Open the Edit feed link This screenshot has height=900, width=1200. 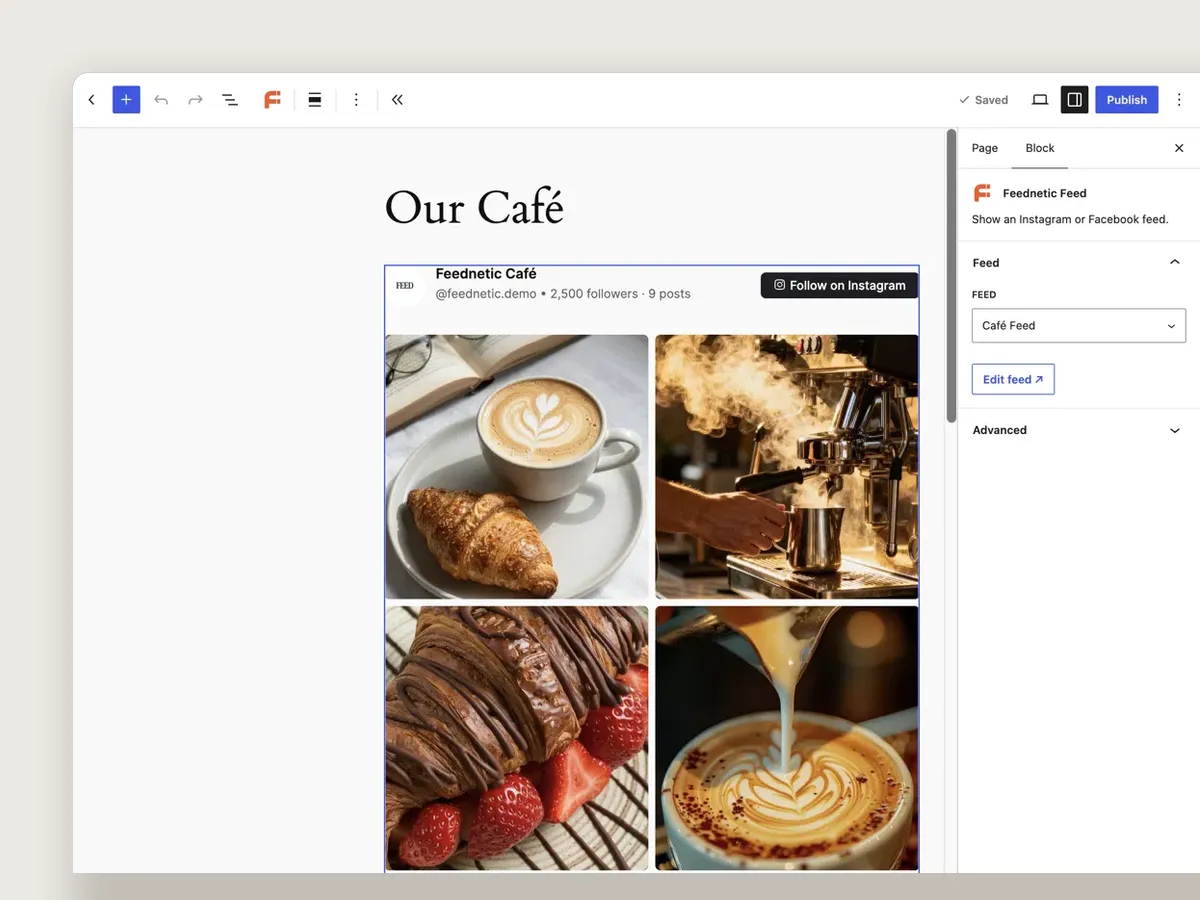1013,379
